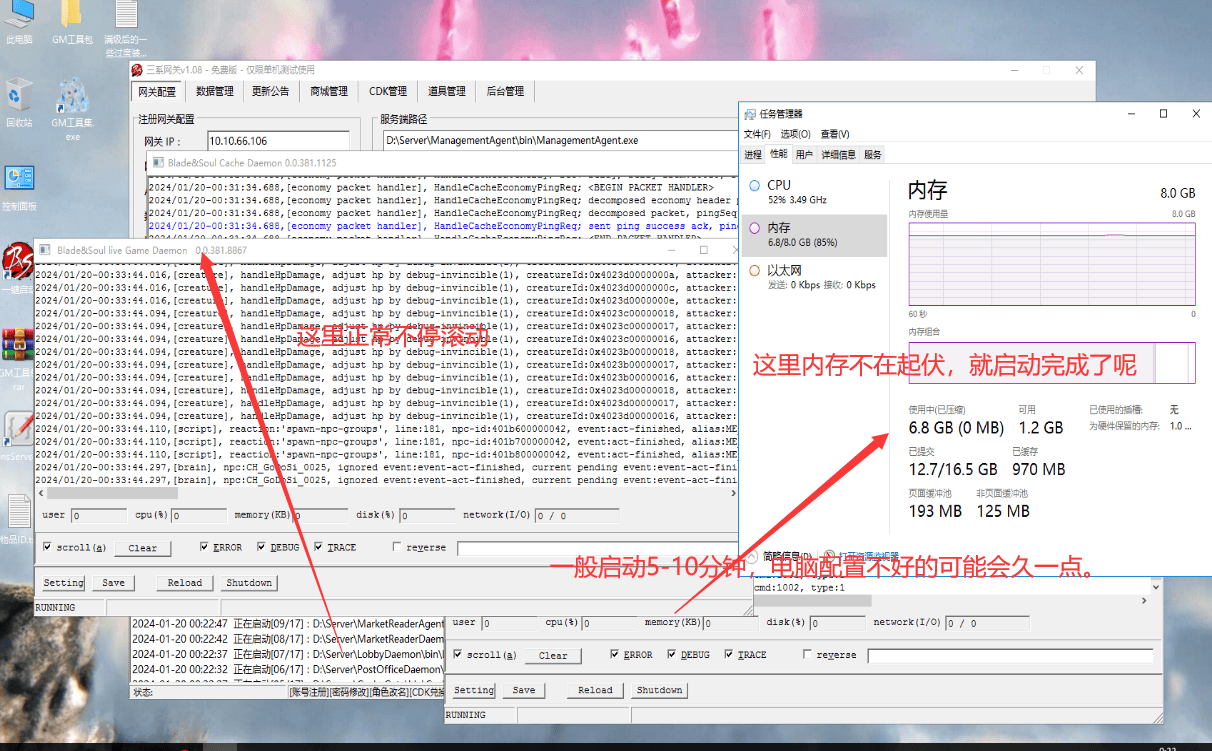The image size is (1212, 751).
Task: Toggle scroll(a) checkbox in lower daemon window
Action: click(x=458, y=655)
